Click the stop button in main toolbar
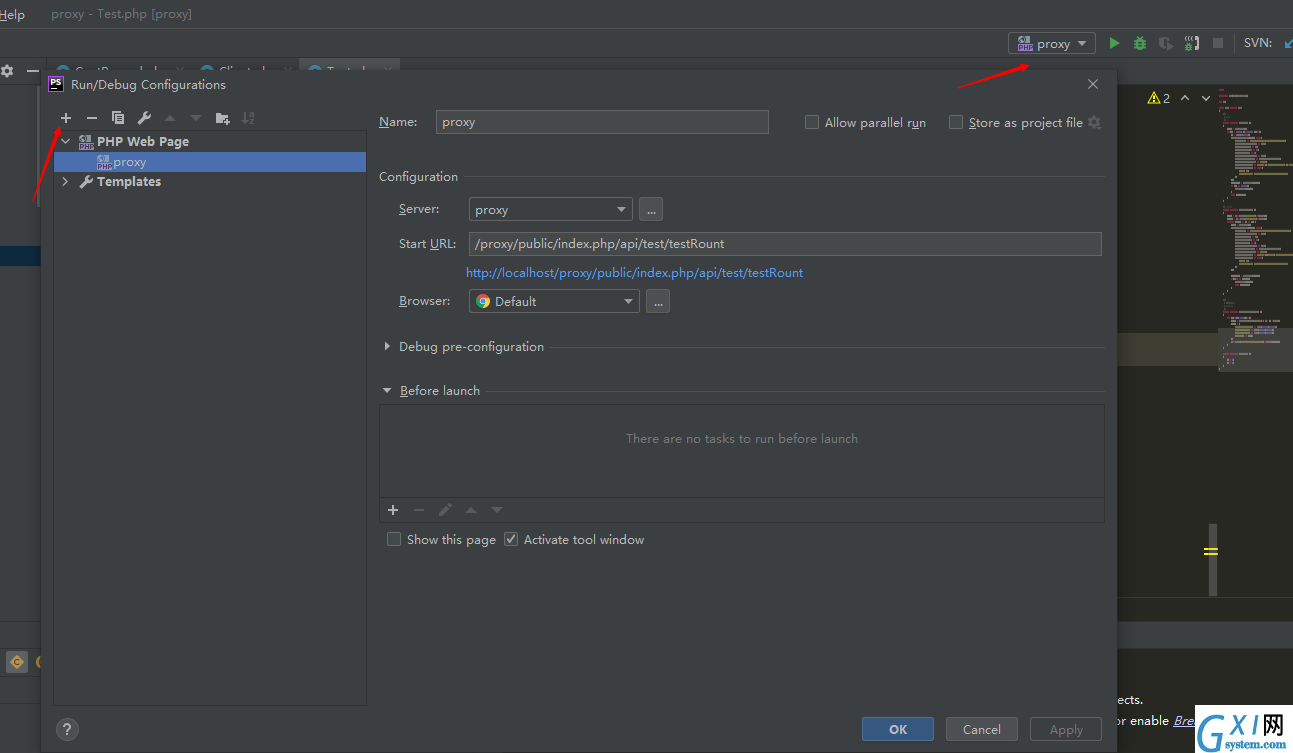Image resolution: width=1293 pixels, height=753 pixels. point(1218,43)
